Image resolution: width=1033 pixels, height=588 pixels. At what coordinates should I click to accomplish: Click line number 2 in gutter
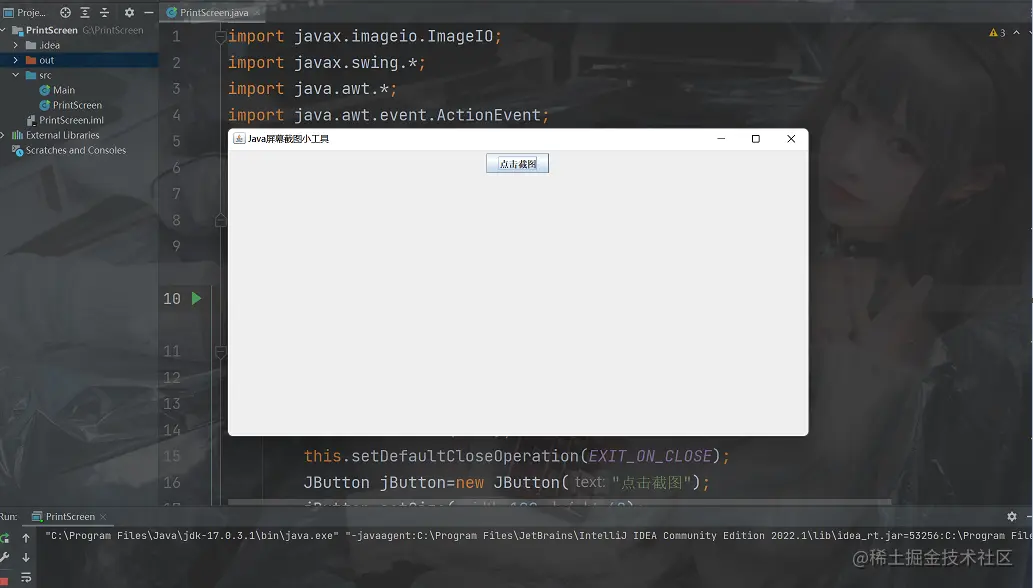click(177, 63)
